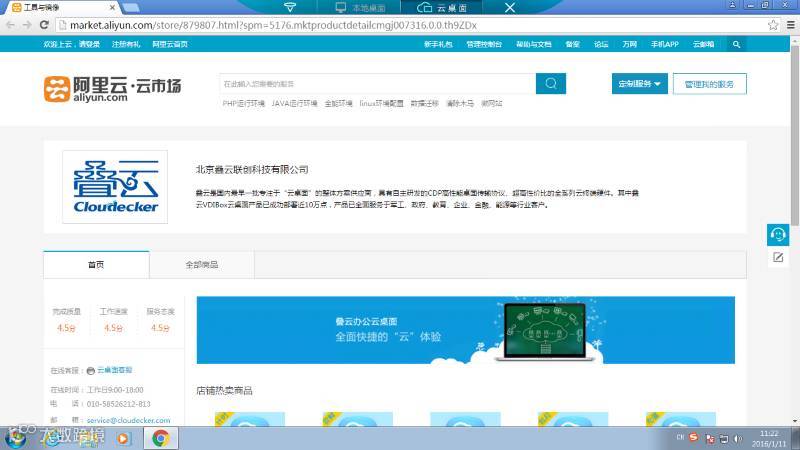Click 论坛 in the top nav
Viewport: 800px width, 450px height.
[x=601, y=44]
